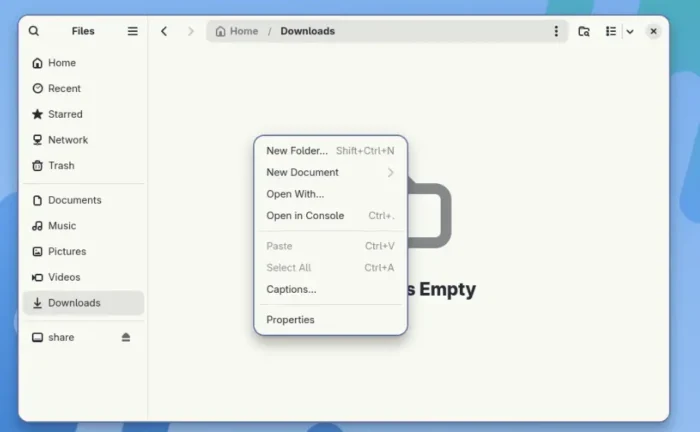Open the hamburger main menu
This screenshot has width=700, height=432.
(x=133, y=31)
